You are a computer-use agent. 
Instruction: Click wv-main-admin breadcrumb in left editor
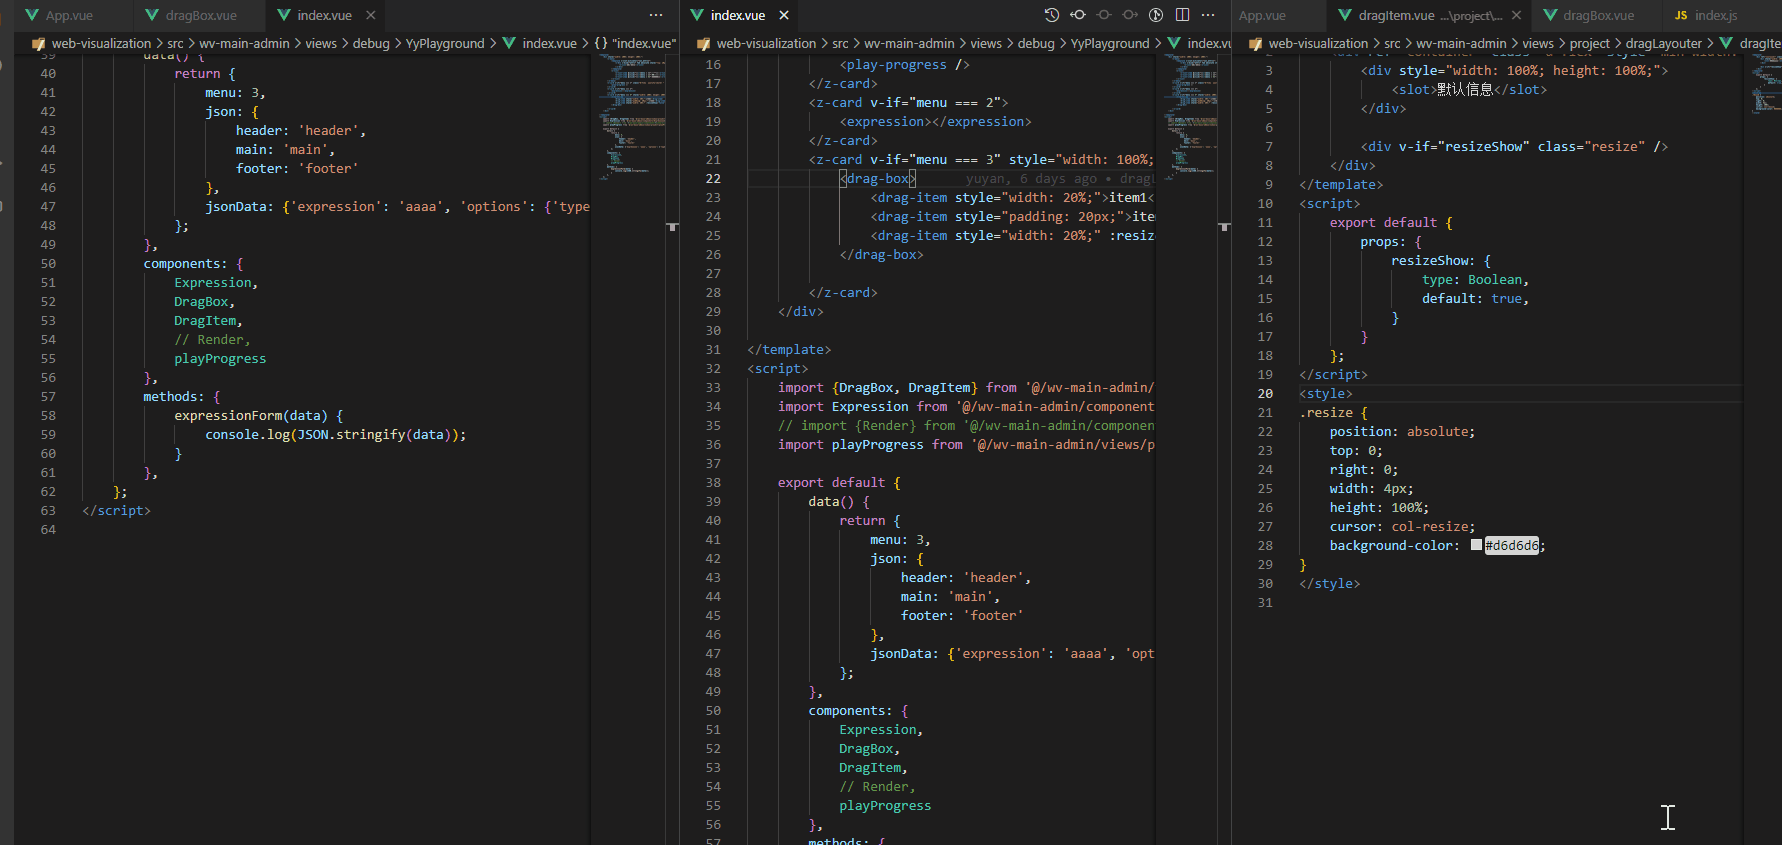coord(244,43)
